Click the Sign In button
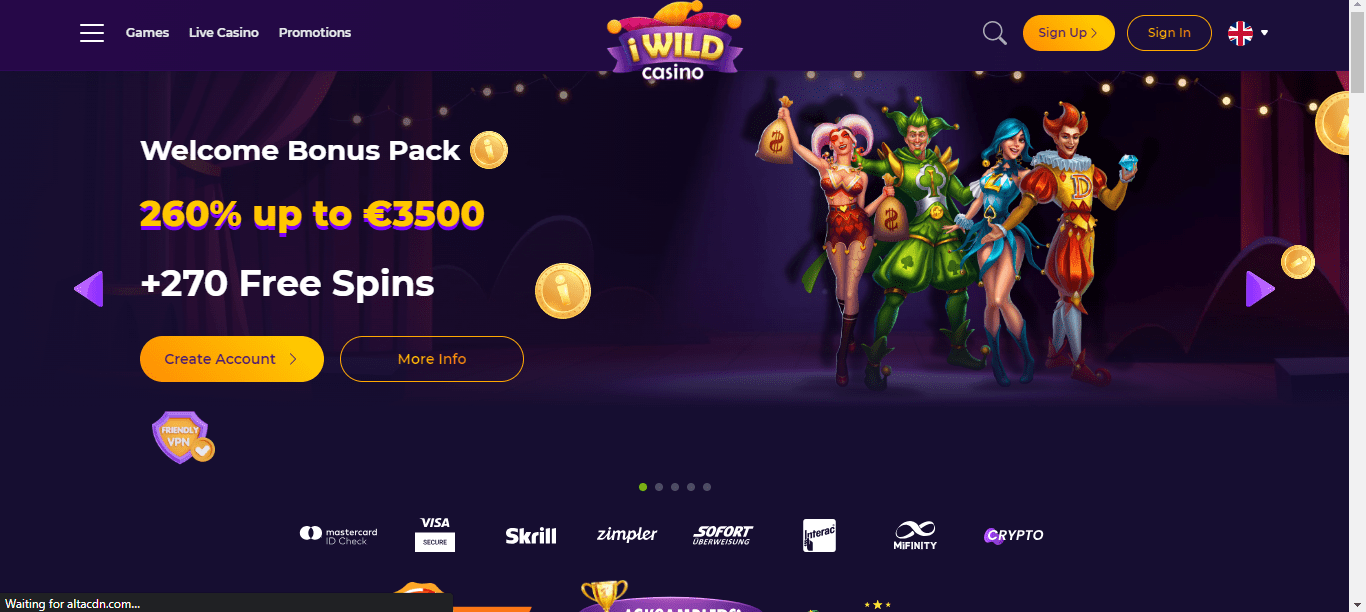 [x=1169, y=33]
